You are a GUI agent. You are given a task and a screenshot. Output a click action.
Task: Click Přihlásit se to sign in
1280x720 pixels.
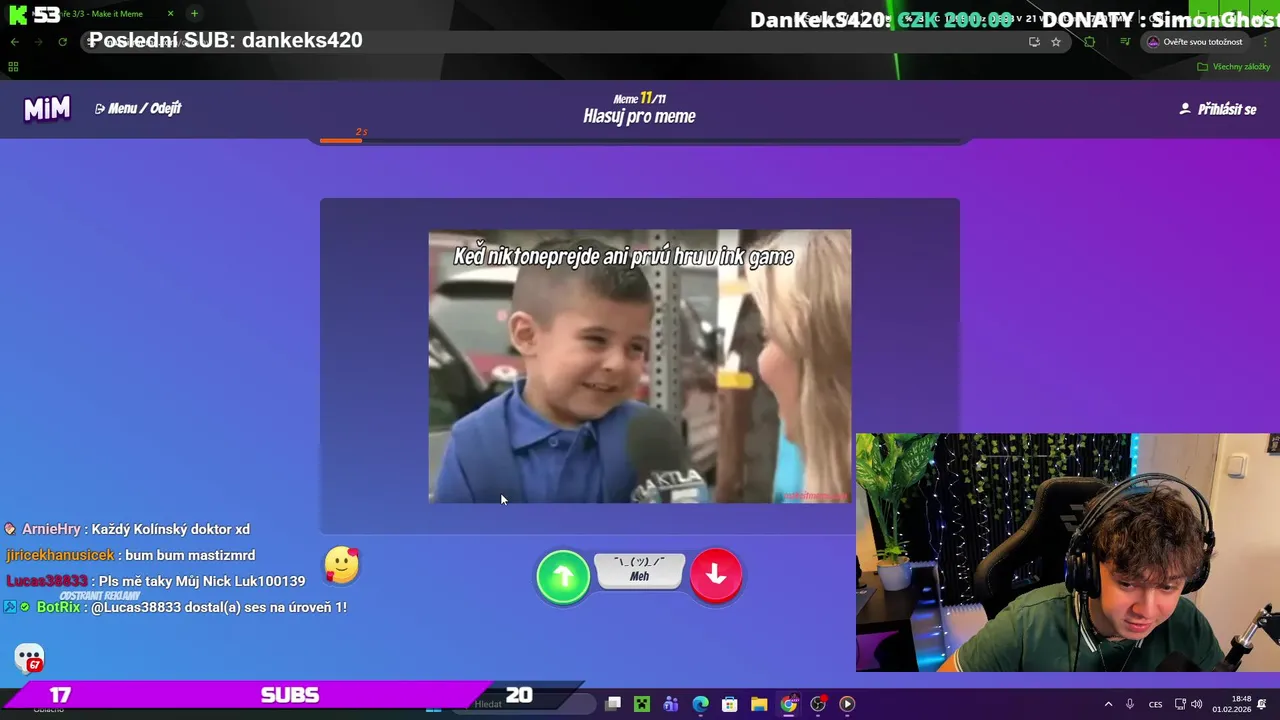(1218, 109)
